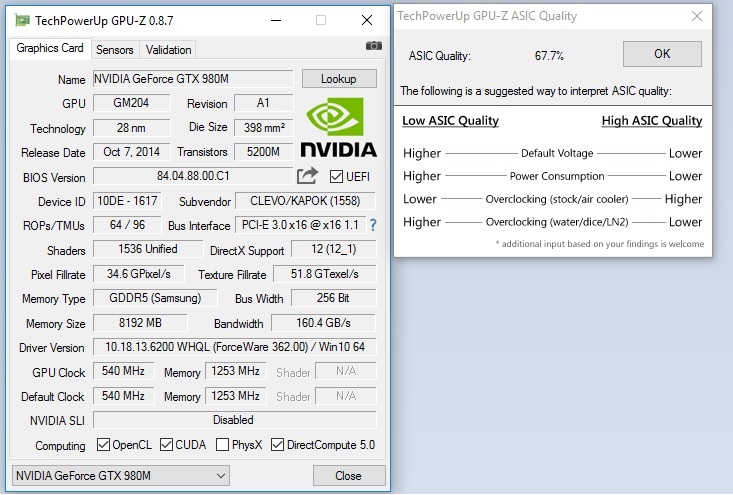This screenshot has height=495, width=733.
Task: Close the GPU-Z main window with X
Action: [x=367, y=20]
